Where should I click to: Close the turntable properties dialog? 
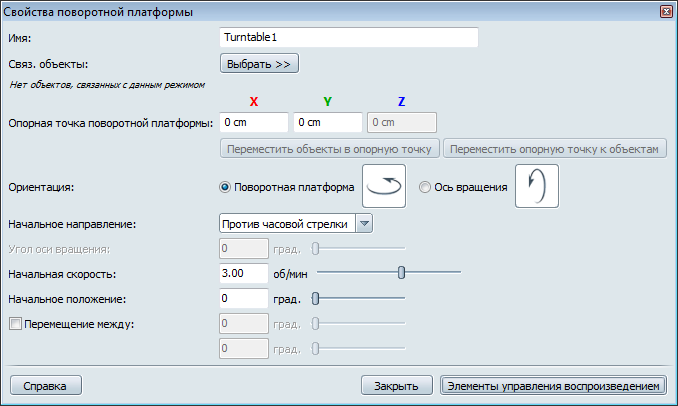[x=666, y=12]
